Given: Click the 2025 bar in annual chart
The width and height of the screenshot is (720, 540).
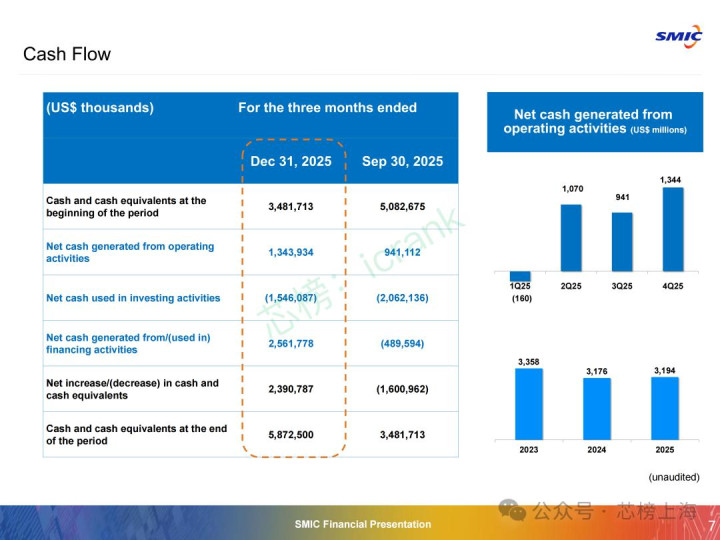Looking at the screenshot, I should tap(665, 408).
